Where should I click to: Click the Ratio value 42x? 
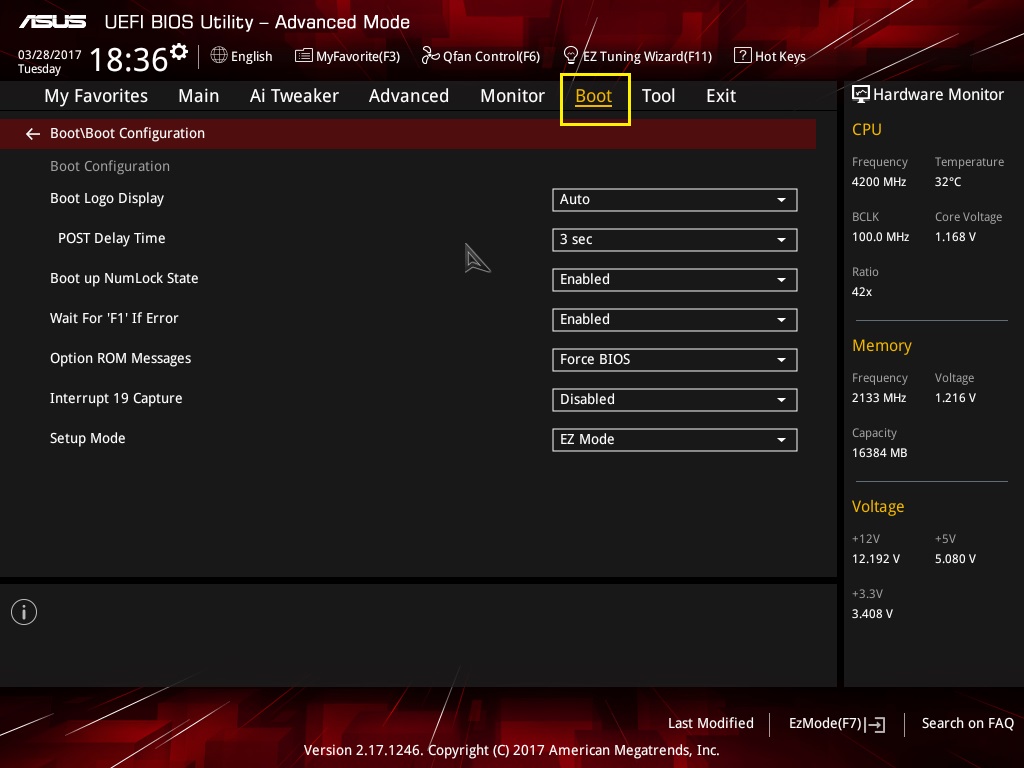(862, 292)
